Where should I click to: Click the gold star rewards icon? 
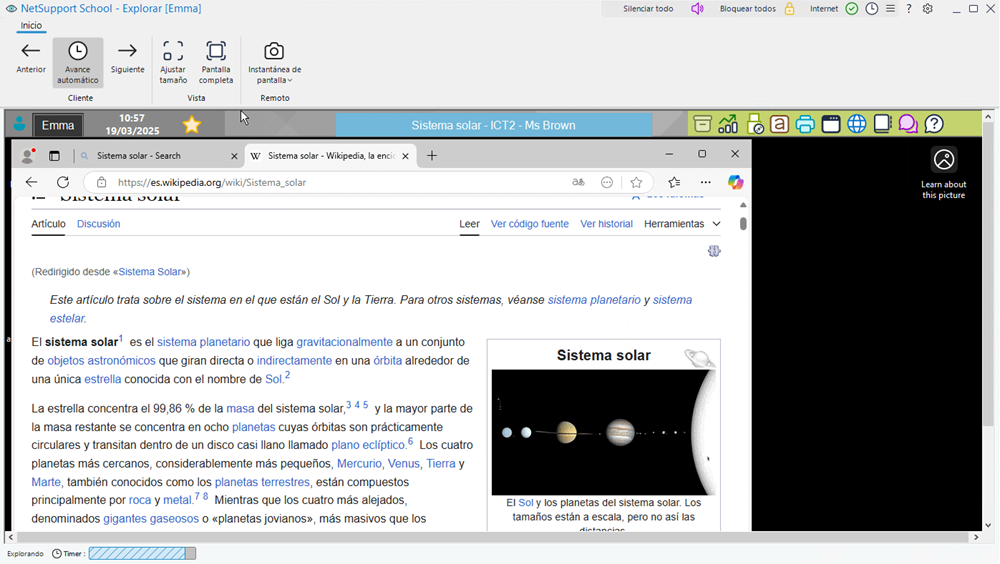(x=191, y=124)
